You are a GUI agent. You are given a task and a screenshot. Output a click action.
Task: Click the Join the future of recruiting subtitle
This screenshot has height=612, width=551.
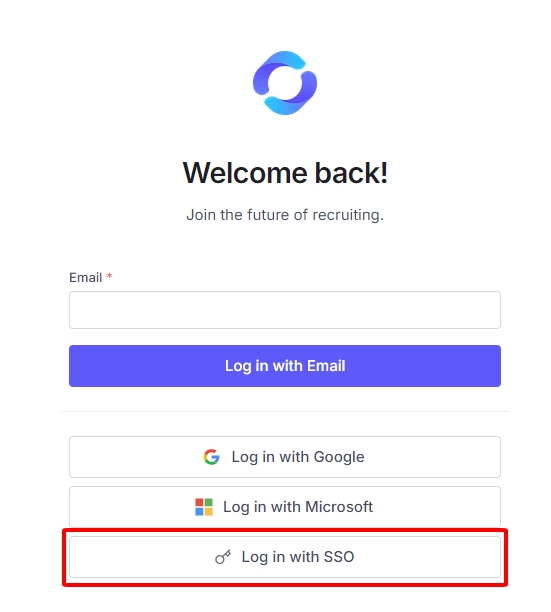[285, 215]
